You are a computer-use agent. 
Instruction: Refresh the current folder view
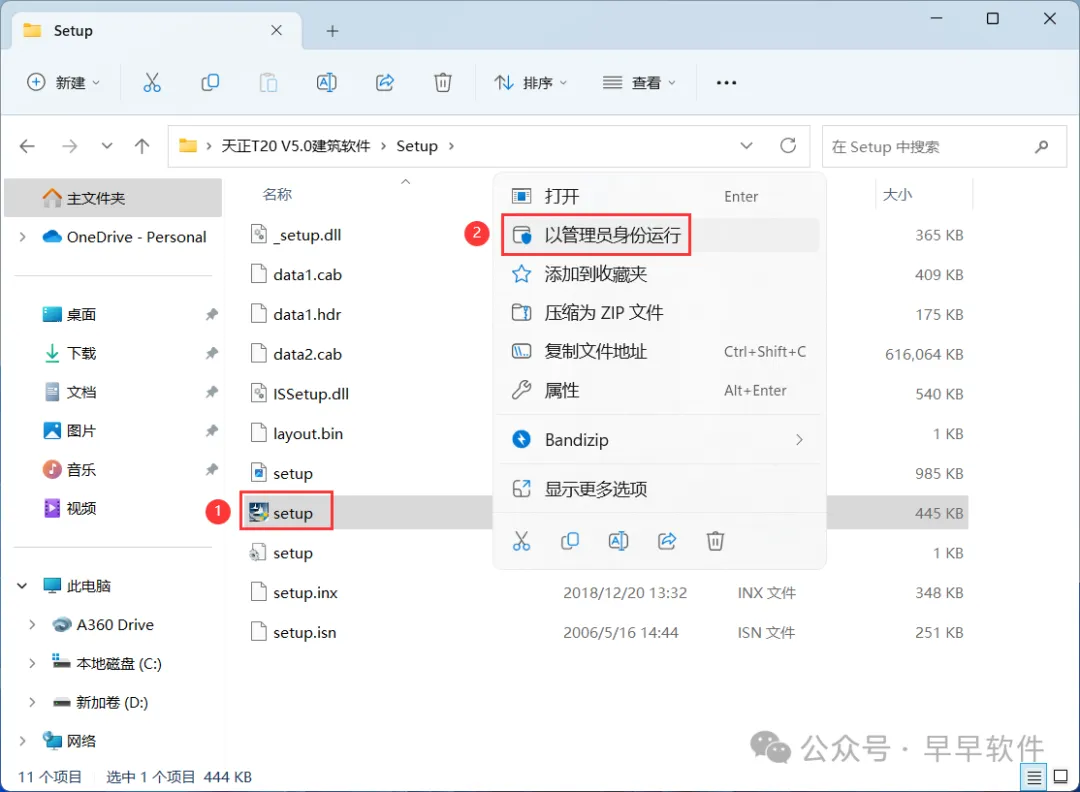click(788, 146)
